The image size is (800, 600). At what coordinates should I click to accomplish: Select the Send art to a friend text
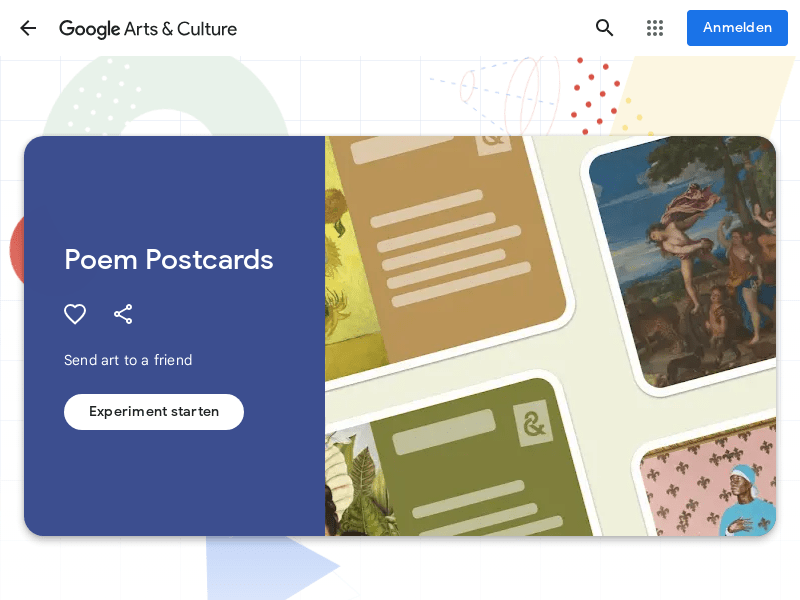click(x=128, y=360)
